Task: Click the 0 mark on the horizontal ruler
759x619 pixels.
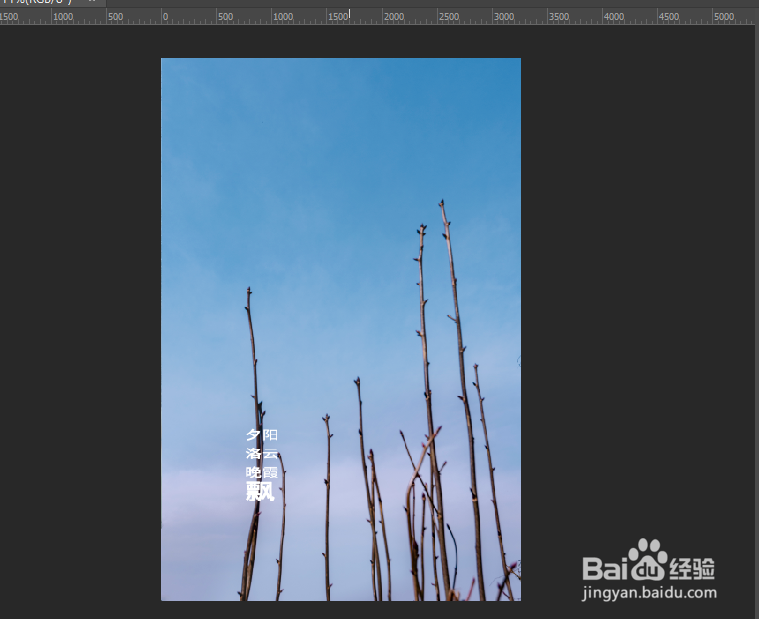Action: pyautogui.click(x=166, y=17)
